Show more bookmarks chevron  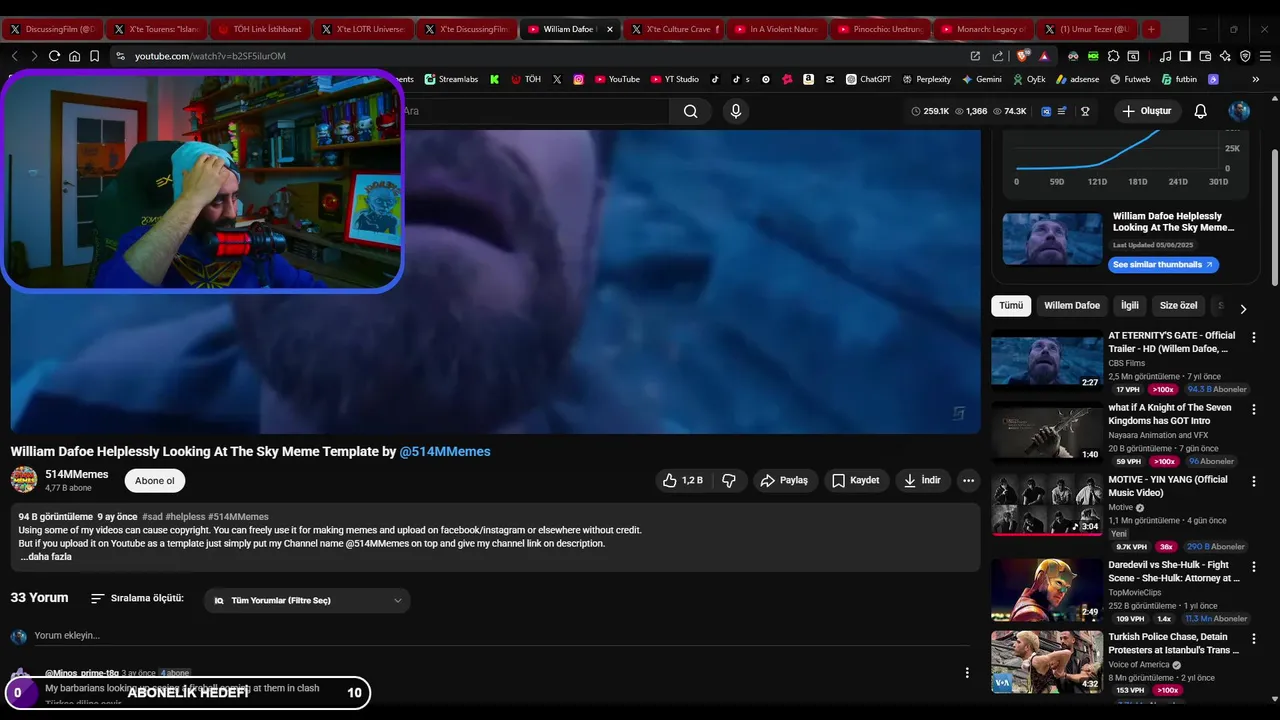coord(1256,79)
